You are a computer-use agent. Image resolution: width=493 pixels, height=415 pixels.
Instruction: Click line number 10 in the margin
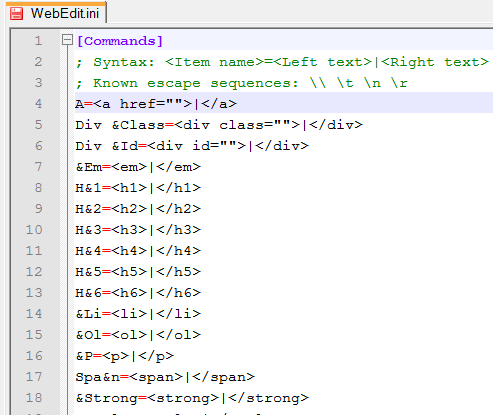(x=34, y=230)
